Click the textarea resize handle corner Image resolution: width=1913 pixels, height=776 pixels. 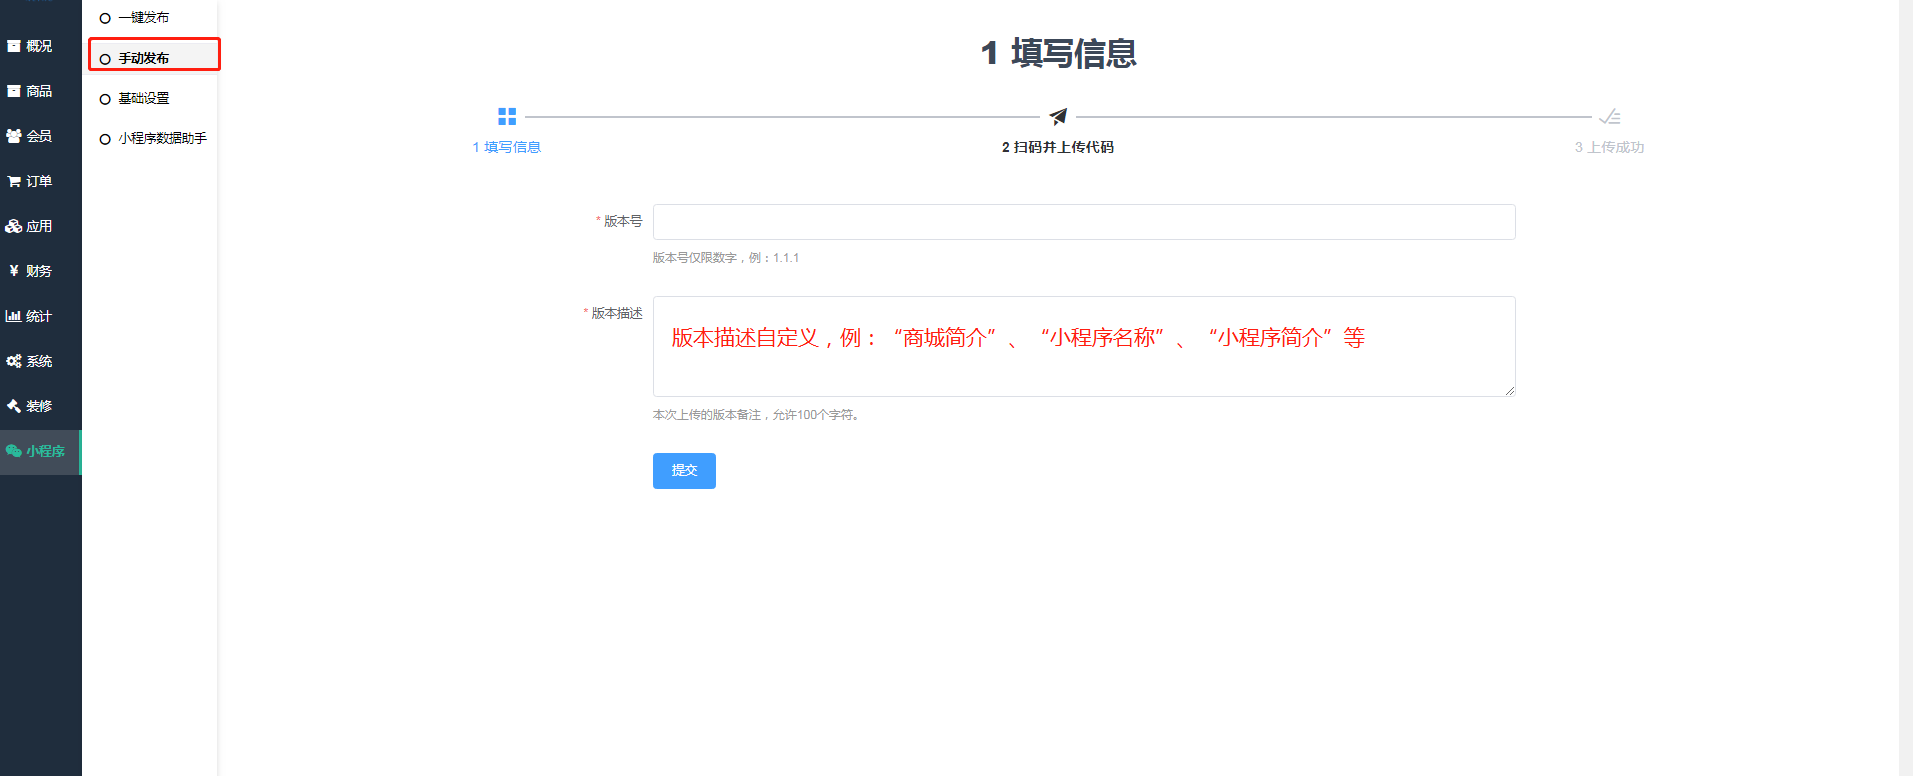tap(1510, 391)
